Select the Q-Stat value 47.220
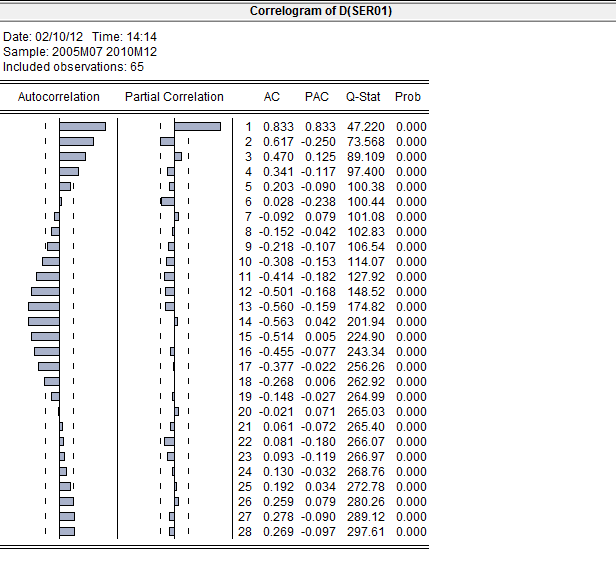 [x=365, y=127]
